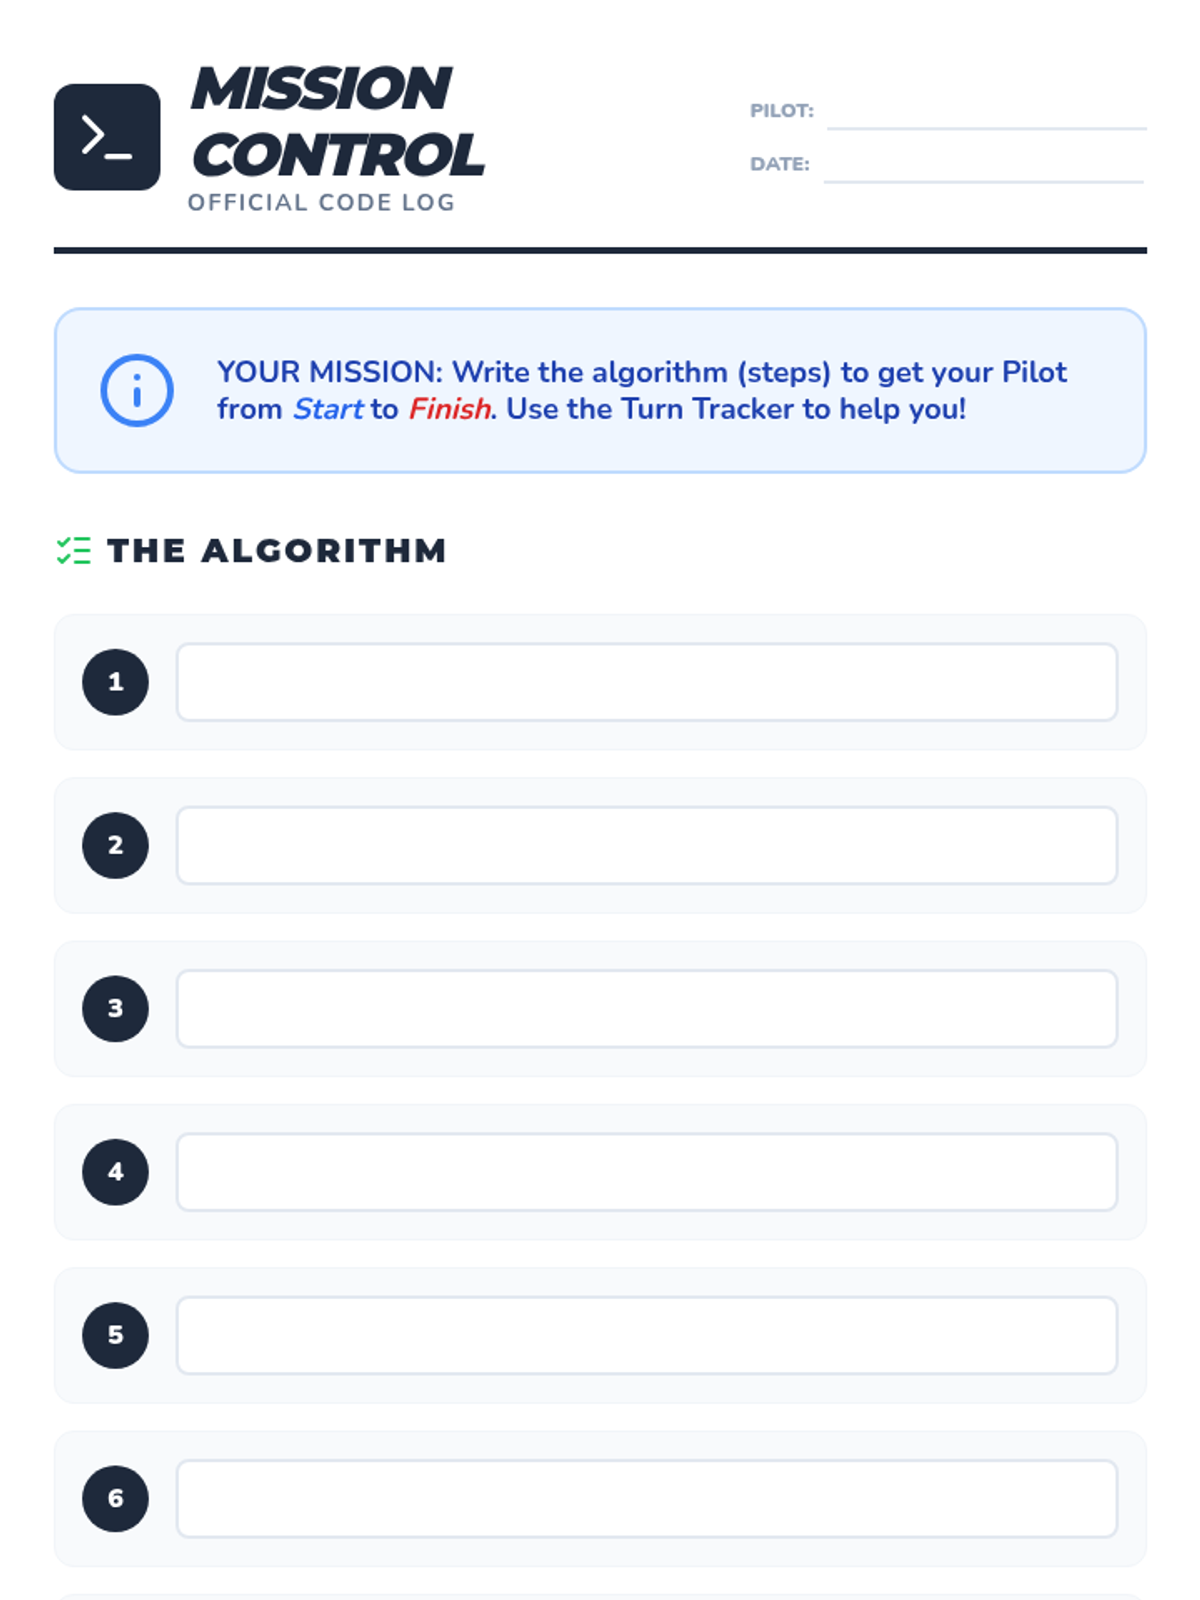
Task: Click the Date entry line
Action: [984, 168]
